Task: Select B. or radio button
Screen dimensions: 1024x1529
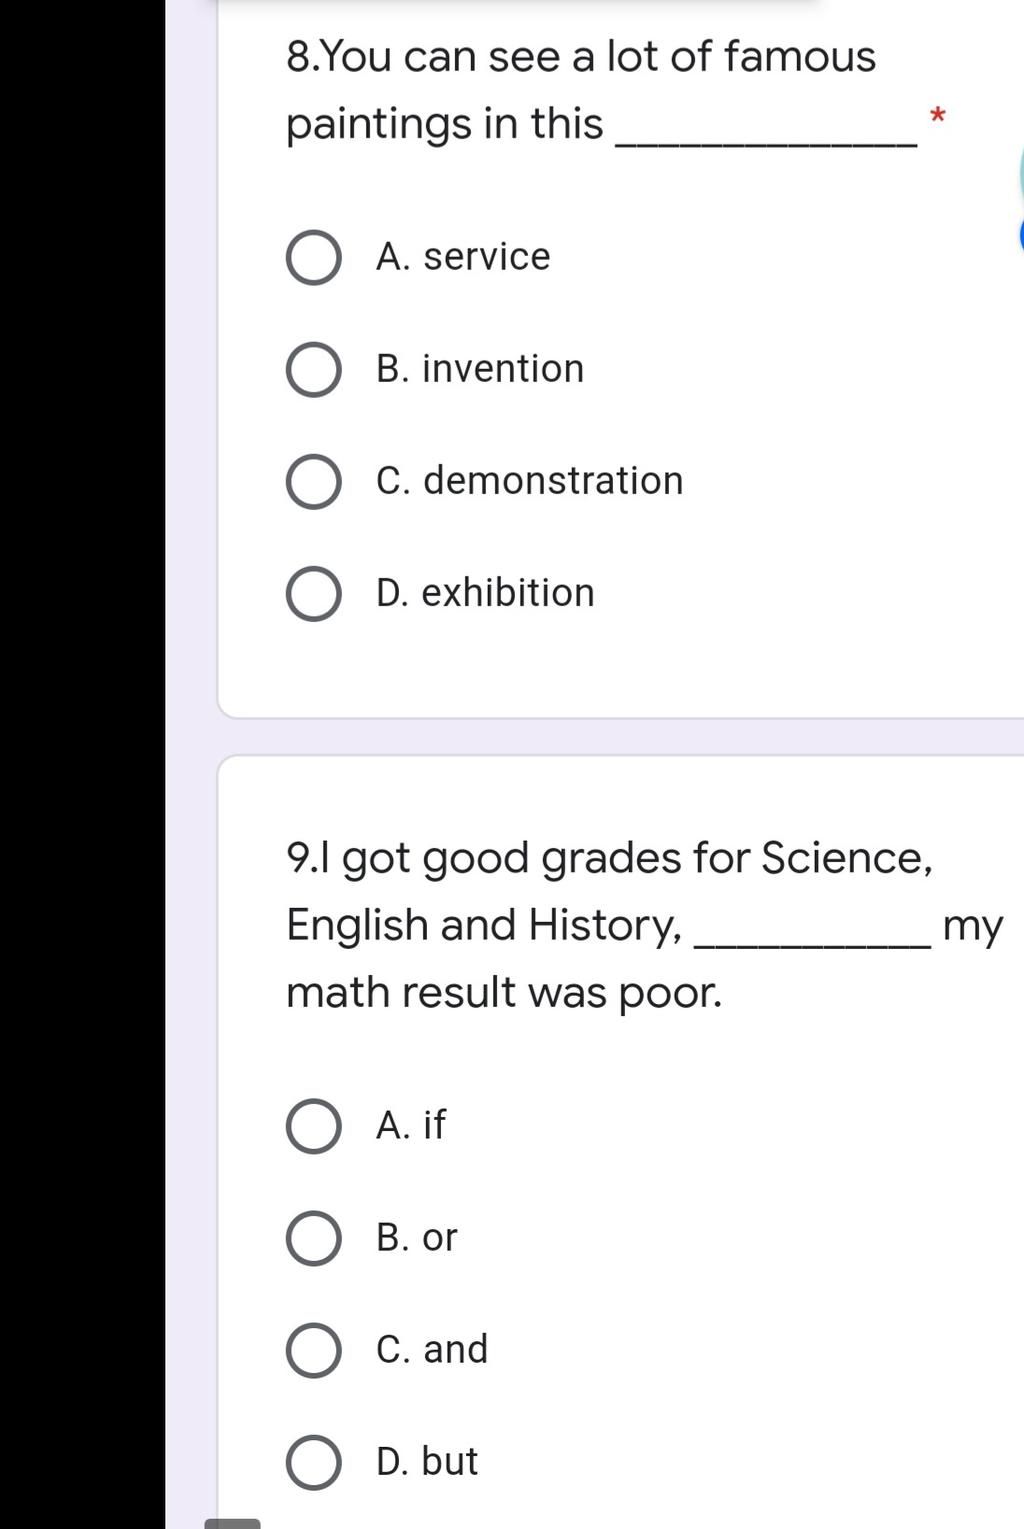Action: point(314,1238)
